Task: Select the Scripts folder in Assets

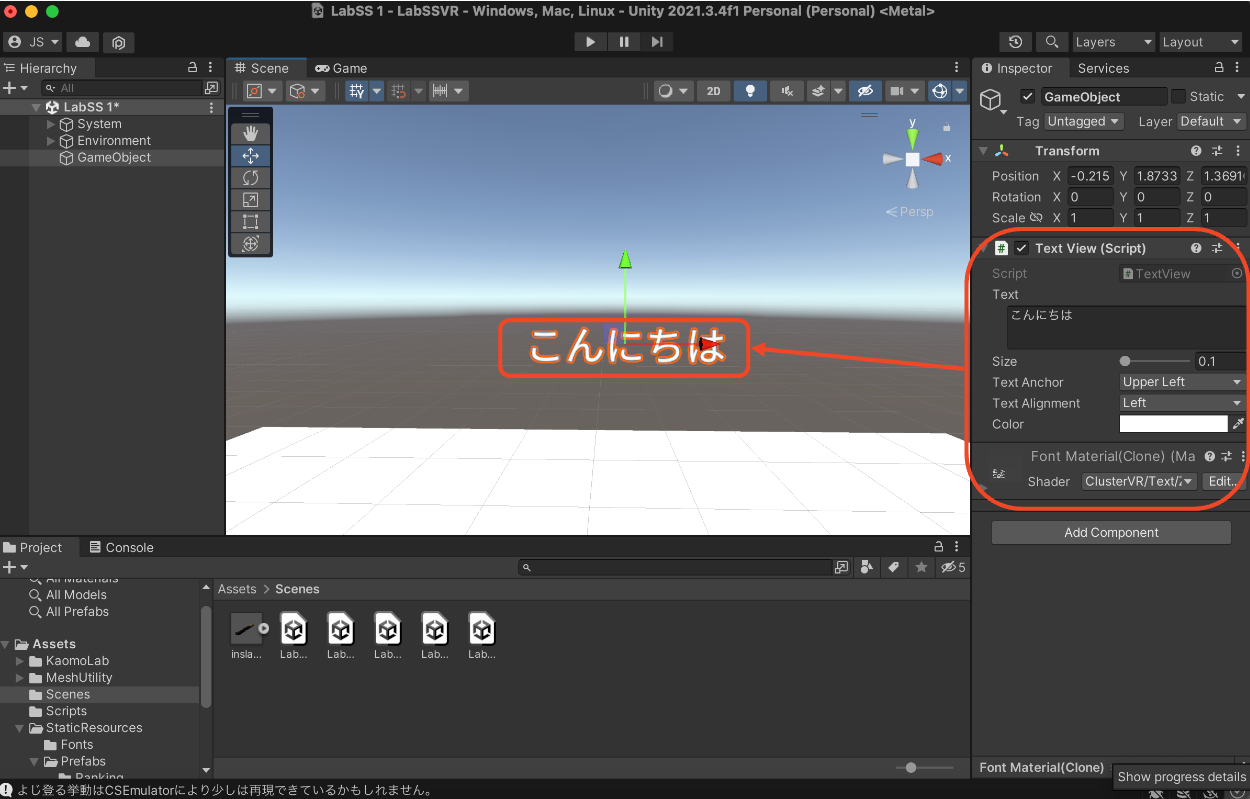Action: [66, 711]
